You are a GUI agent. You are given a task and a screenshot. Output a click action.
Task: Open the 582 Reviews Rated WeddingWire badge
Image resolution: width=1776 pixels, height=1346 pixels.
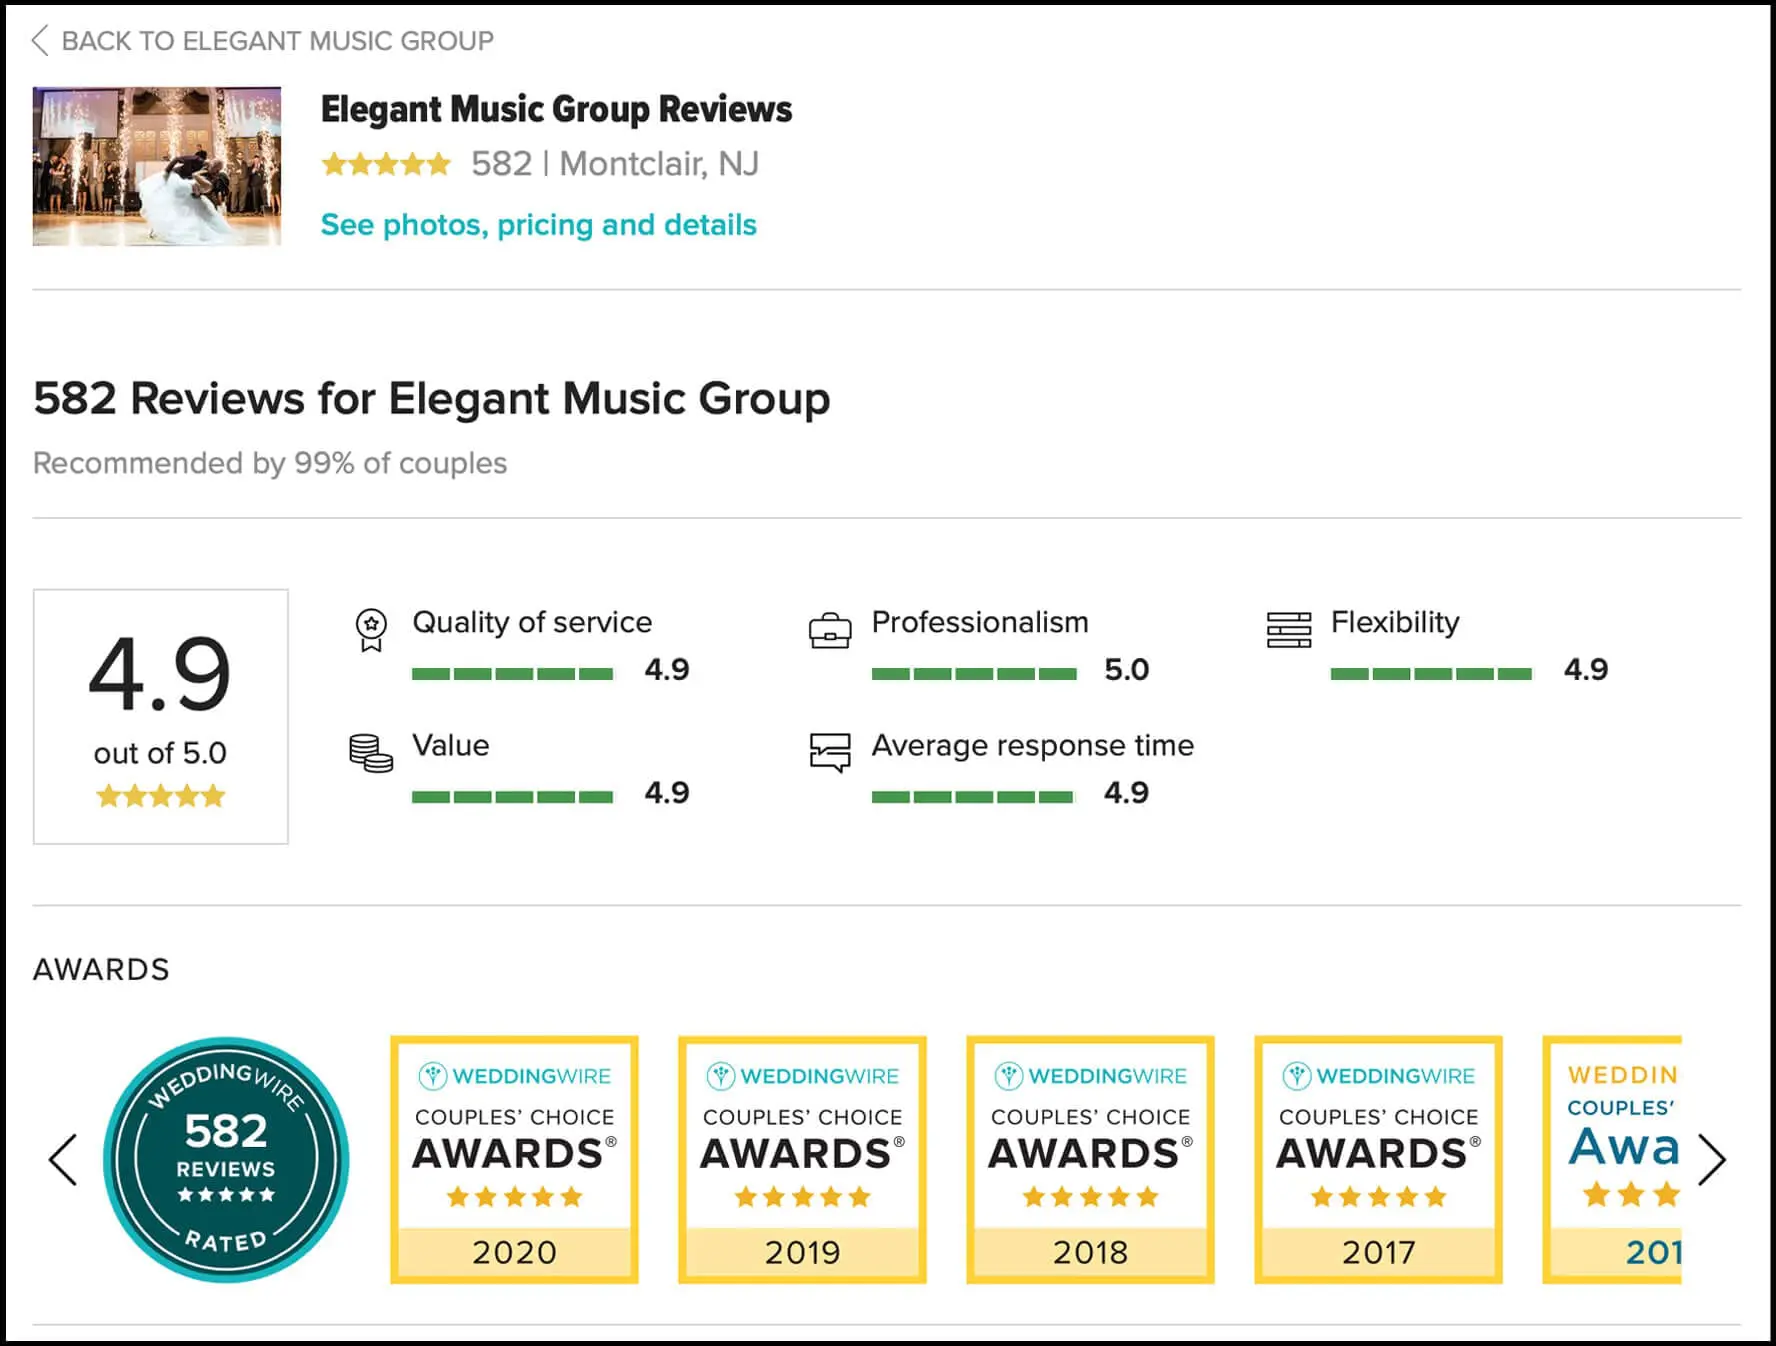pos(226,1160)
